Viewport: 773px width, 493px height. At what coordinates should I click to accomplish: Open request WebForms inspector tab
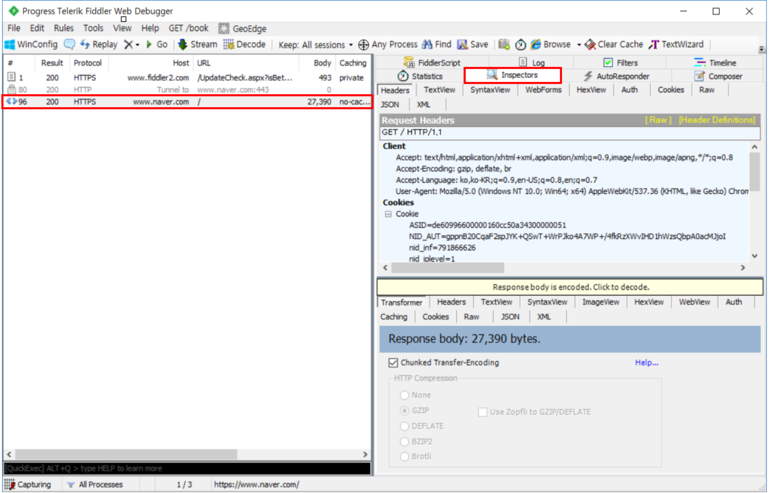click(x=543, y=90)
